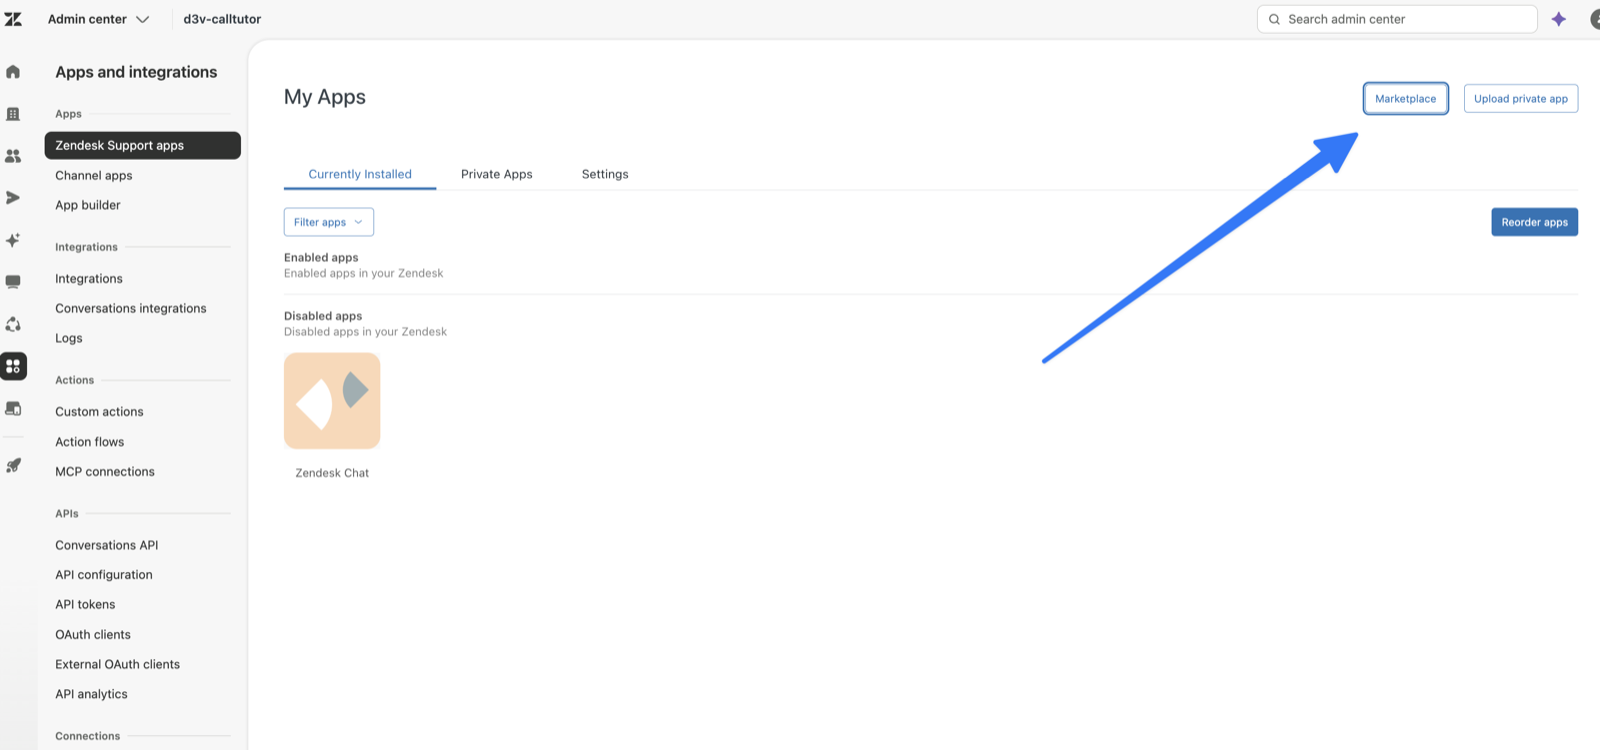Open MCP connections
Viewport: 1600px width, 750px height.
coord(105,472)
